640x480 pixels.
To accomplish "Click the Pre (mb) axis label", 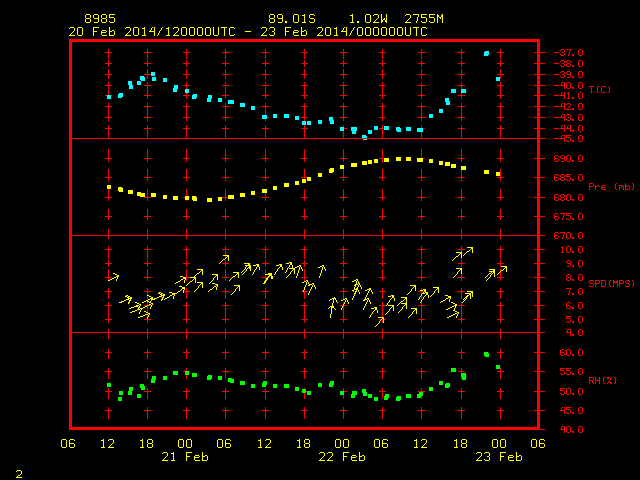I will (x=611, y=187).
